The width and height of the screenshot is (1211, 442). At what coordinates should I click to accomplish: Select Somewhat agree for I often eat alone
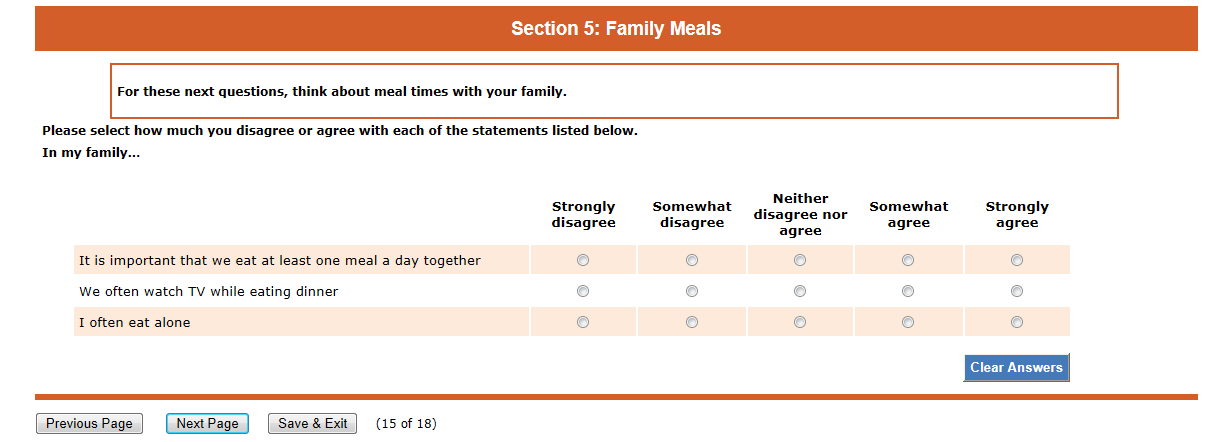point(908,322)
